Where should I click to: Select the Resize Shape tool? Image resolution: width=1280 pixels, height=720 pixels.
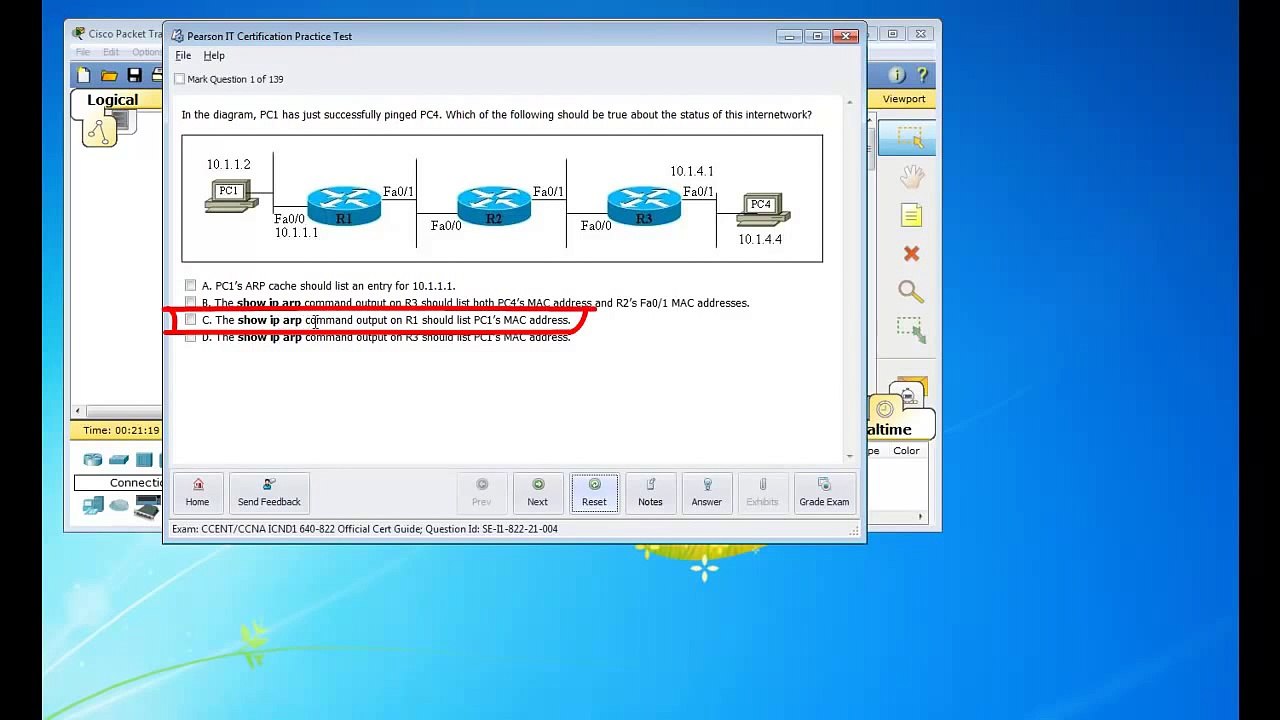(x=910, y=328)
